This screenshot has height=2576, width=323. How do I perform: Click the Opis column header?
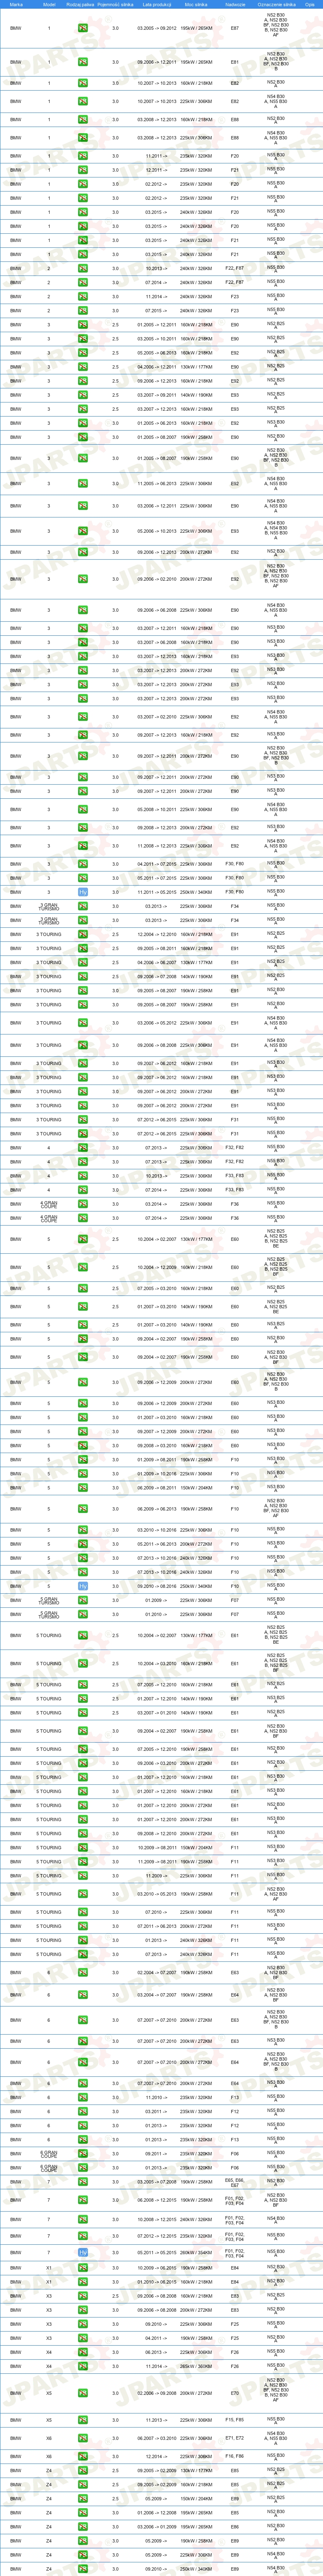tap(310, 5)
